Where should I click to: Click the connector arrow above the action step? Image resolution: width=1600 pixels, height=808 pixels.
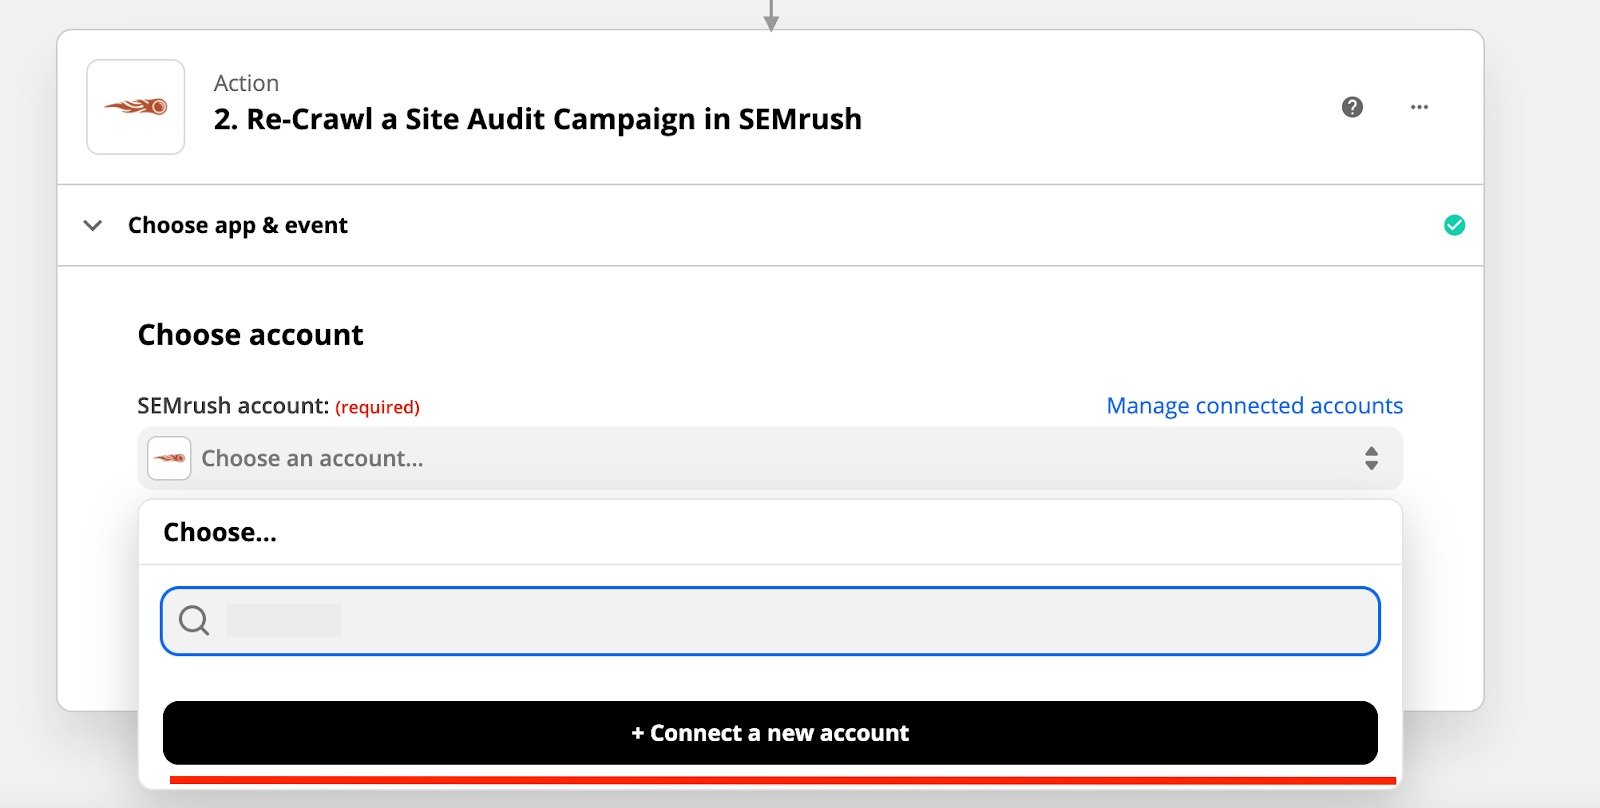click(x=770, y=16)
